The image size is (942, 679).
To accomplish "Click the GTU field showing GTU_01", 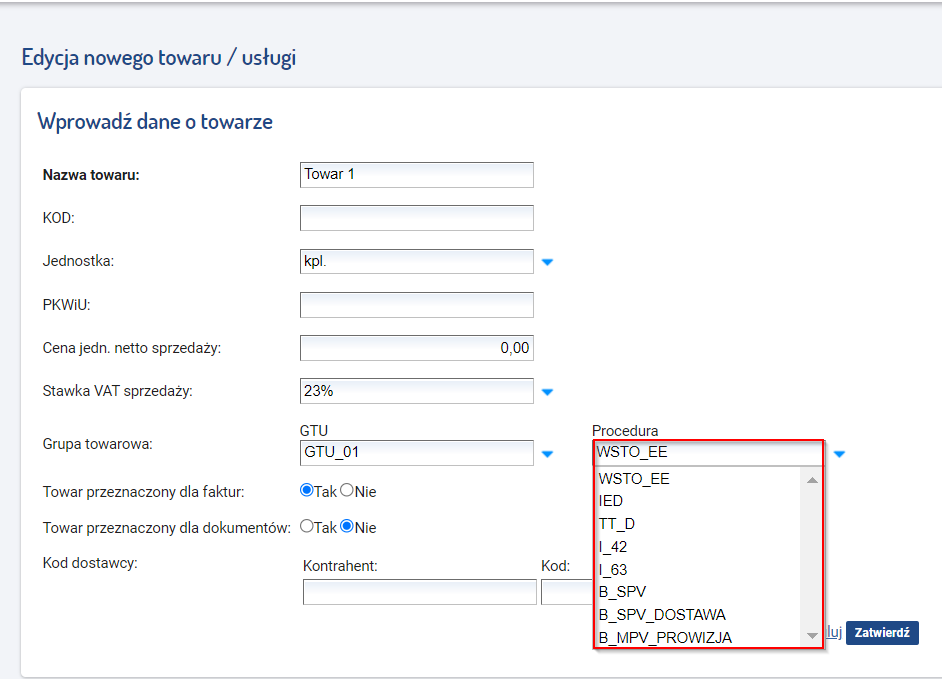I will 416,453.
